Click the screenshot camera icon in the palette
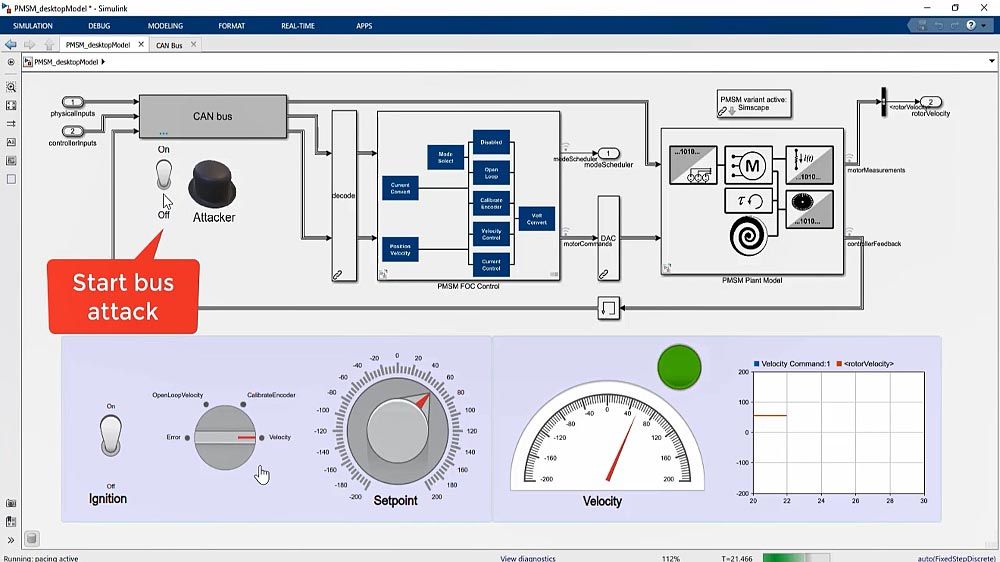Screen dimensions: 1000x562 pyautogui.click(x=11, y=502)
